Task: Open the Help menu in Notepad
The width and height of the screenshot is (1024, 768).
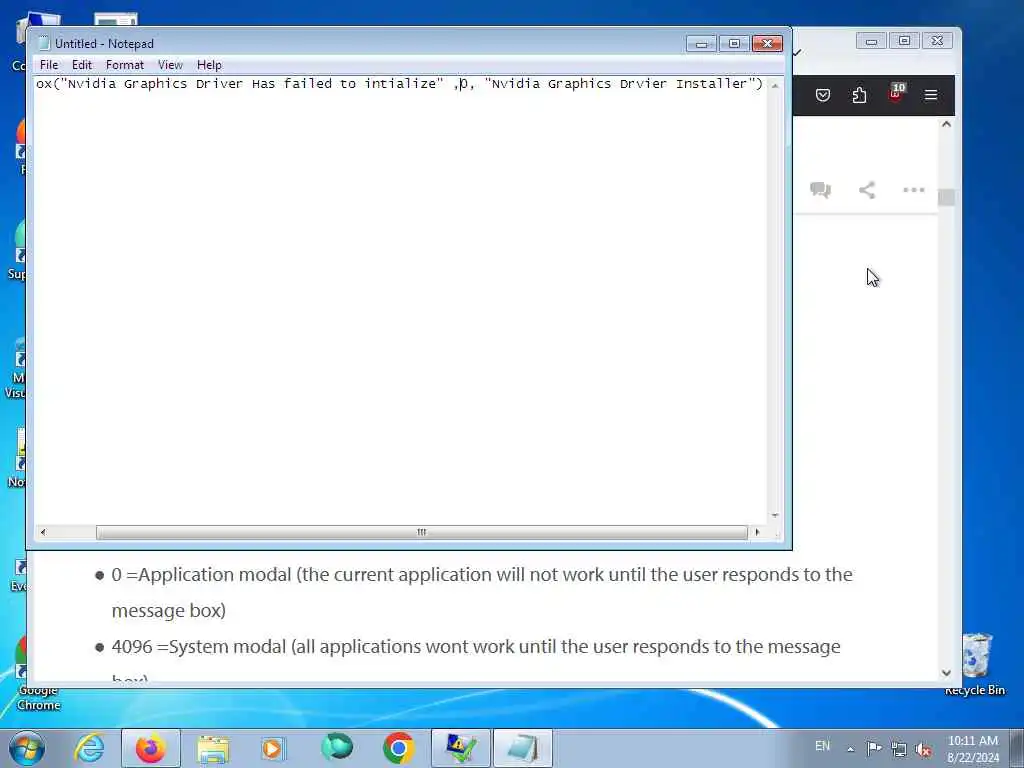Action: click(x=209, y=65)
